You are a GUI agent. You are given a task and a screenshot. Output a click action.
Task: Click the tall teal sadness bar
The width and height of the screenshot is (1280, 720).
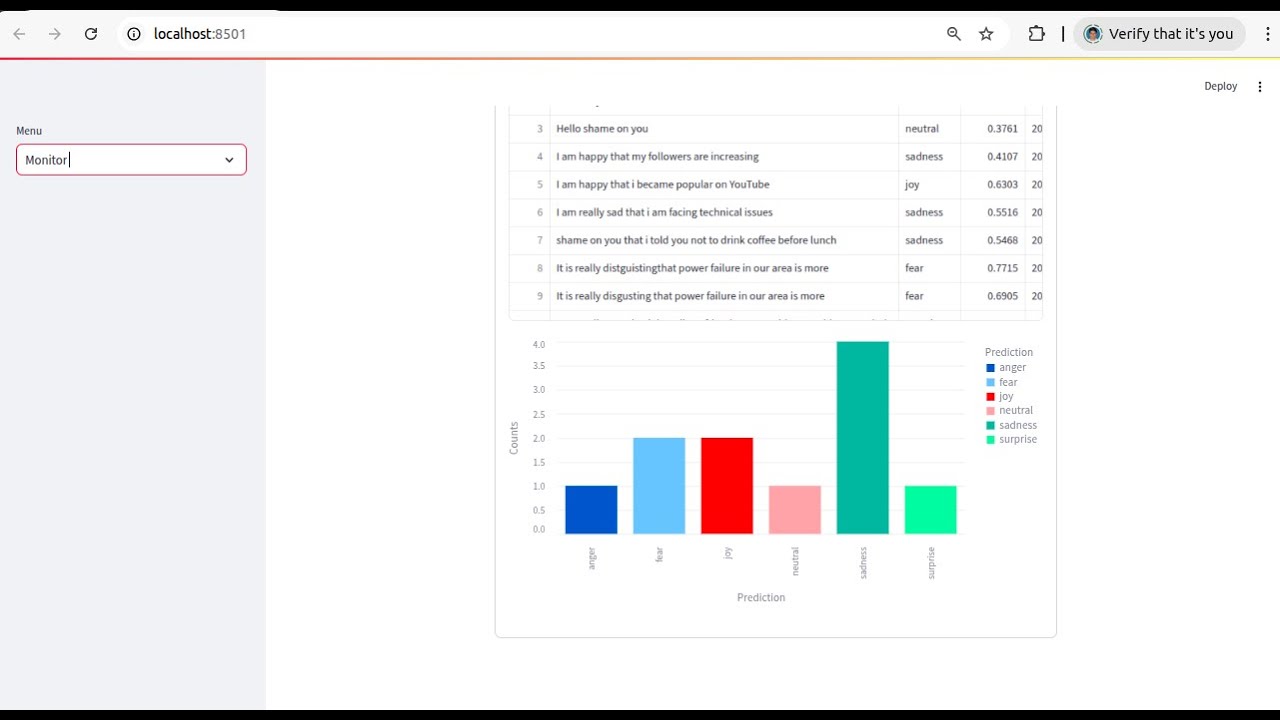click(863, 438)
